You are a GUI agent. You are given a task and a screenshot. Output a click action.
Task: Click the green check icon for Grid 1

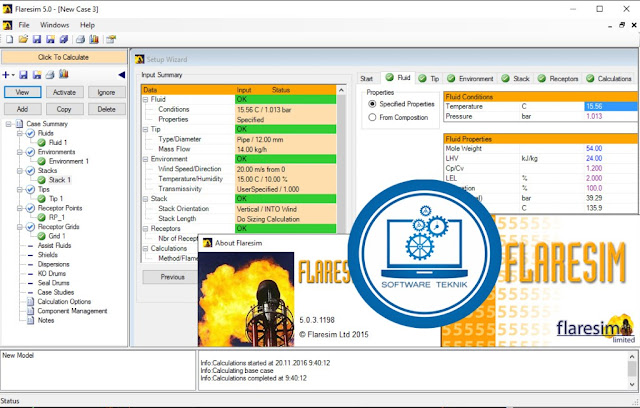[42, 236]
